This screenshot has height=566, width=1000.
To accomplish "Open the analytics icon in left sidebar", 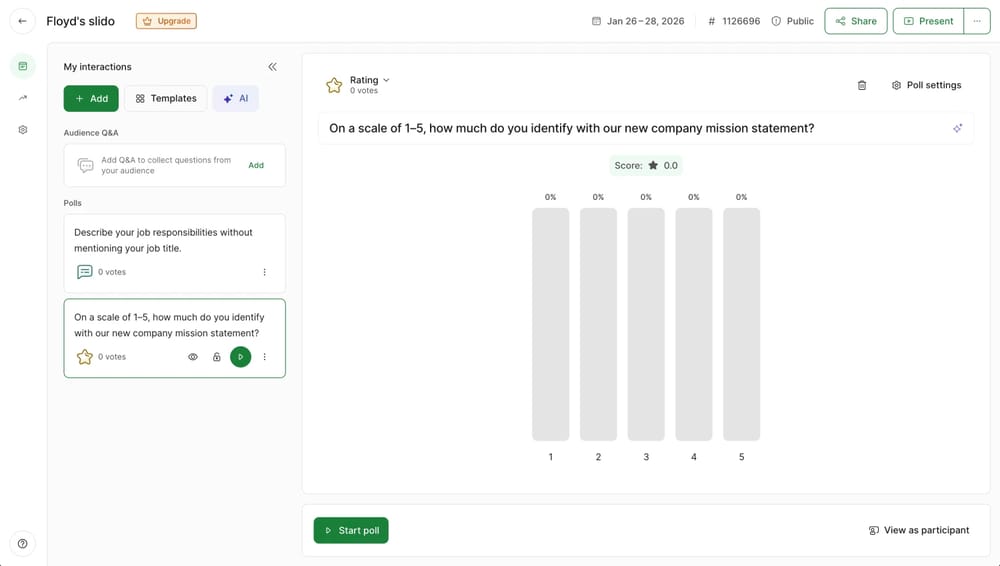I will coord(23,98).
